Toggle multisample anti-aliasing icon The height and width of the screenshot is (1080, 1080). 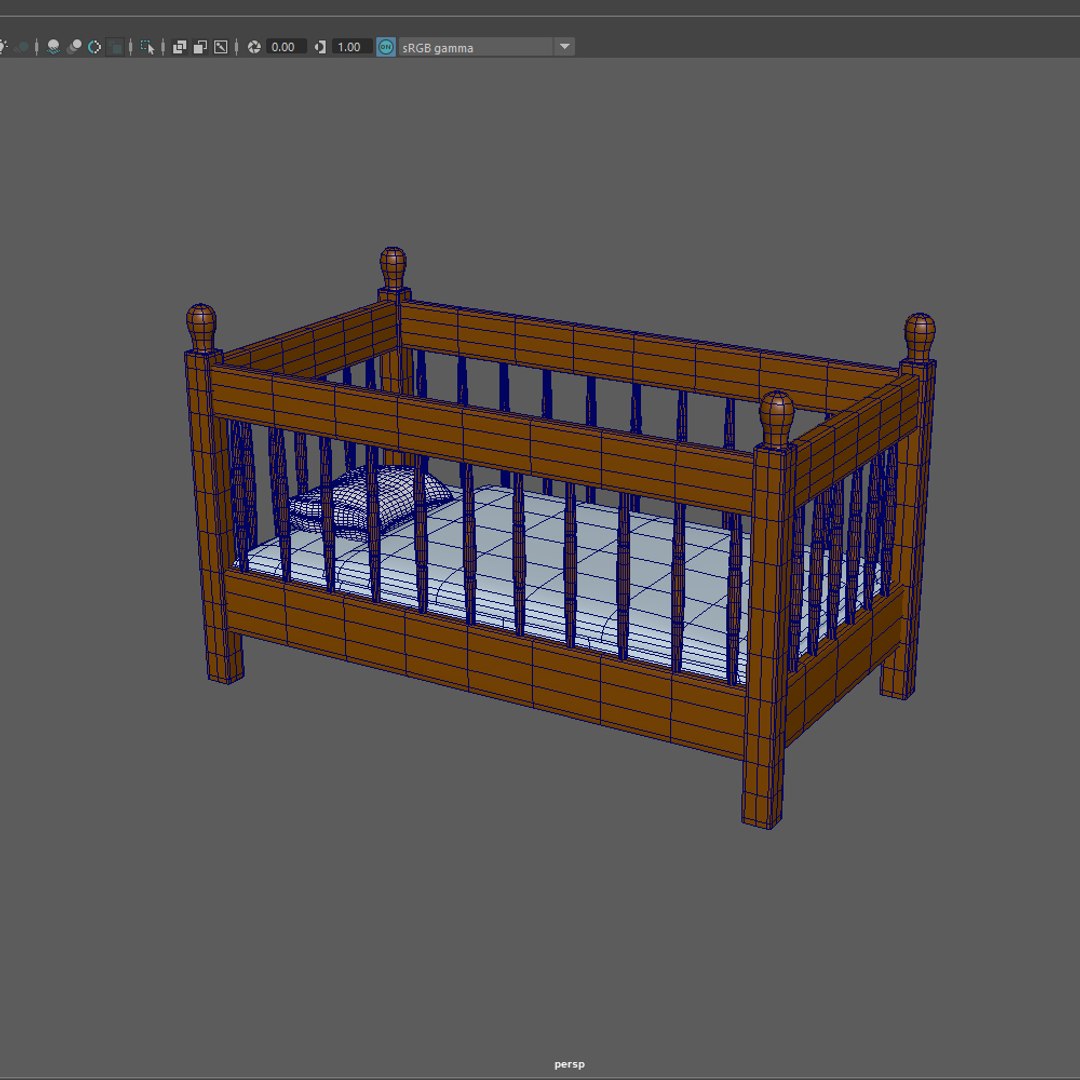94,47
